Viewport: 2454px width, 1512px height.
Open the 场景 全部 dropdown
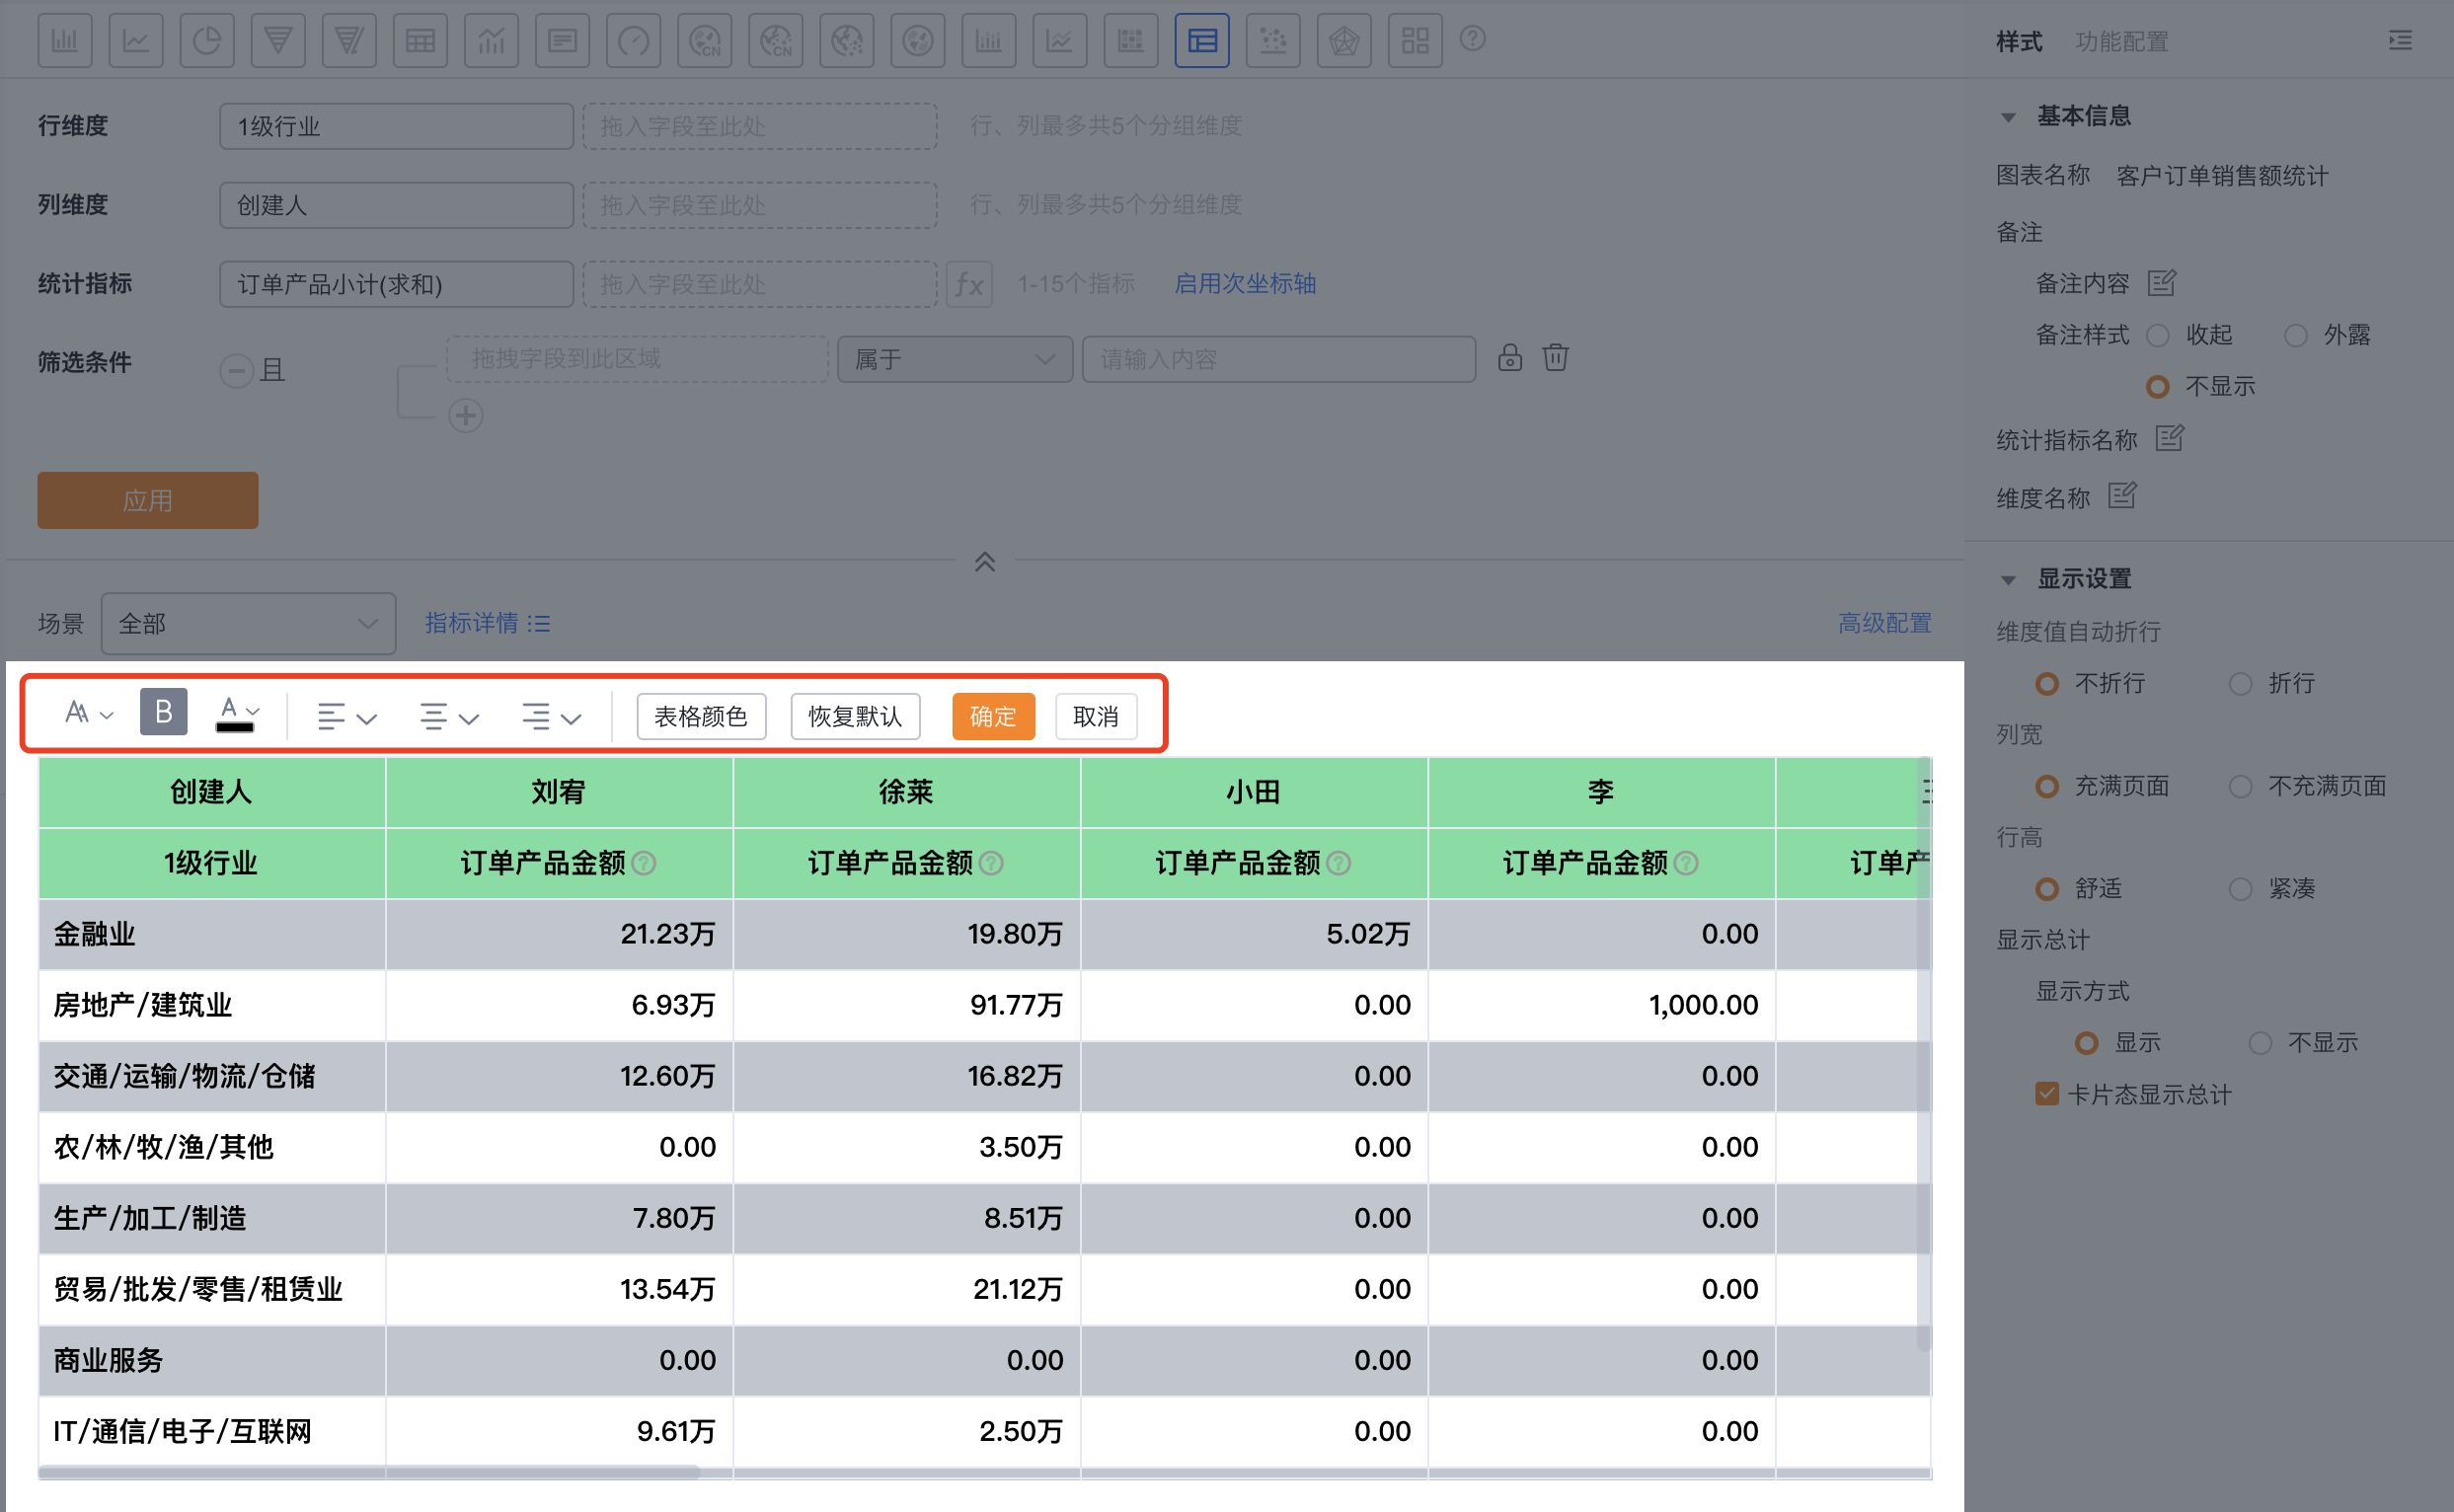click(x=248, y=624)
